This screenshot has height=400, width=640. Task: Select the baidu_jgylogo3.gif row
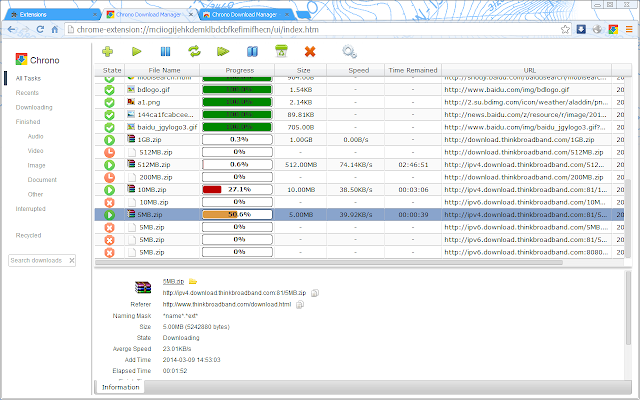[x=359, y=127]
